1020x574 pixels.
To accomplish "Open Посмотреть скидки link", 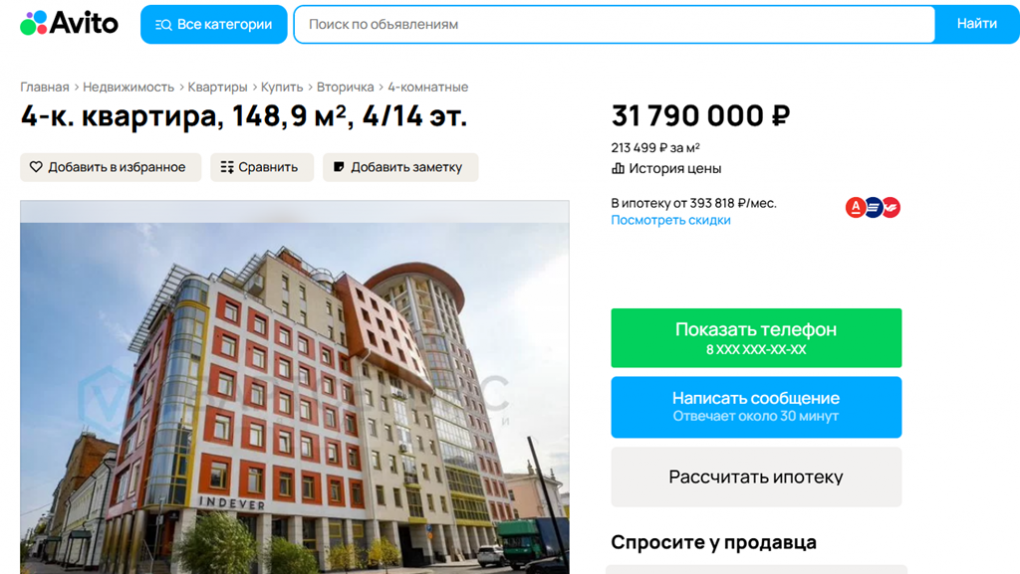I will [670, 220].
